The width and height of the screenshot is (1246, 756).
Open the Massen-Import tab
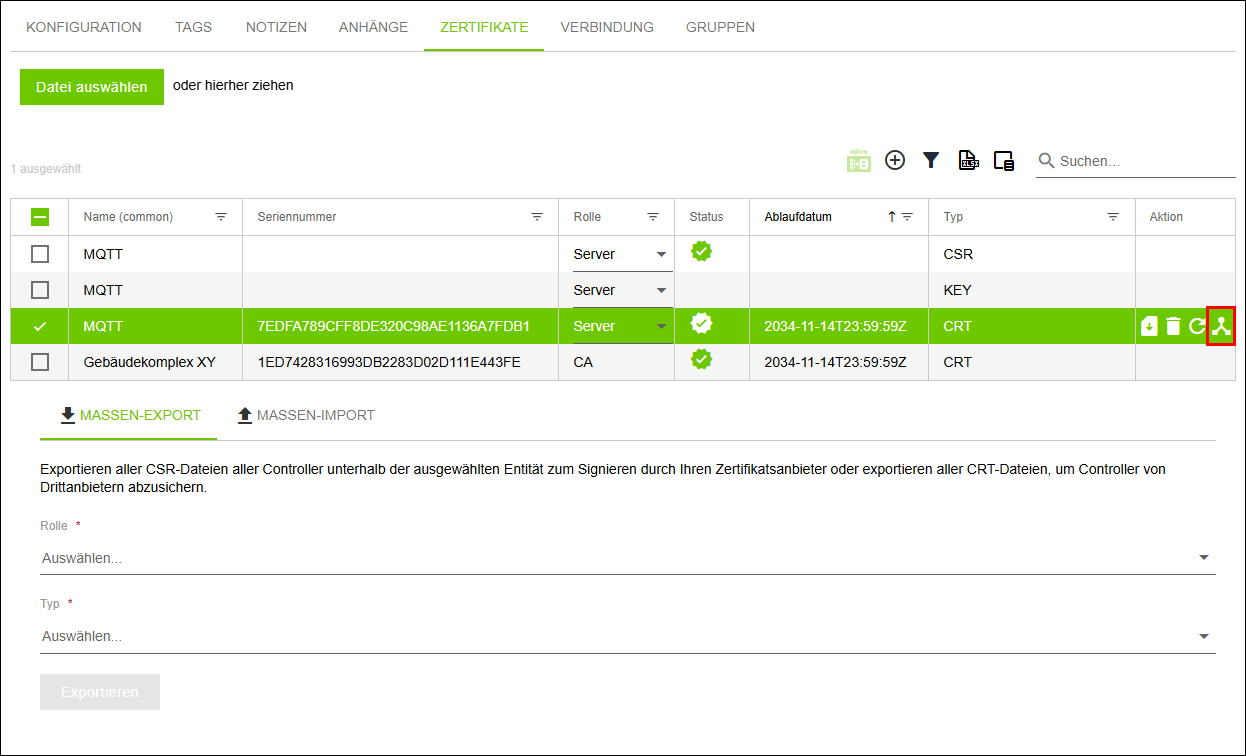click(306, 415)
